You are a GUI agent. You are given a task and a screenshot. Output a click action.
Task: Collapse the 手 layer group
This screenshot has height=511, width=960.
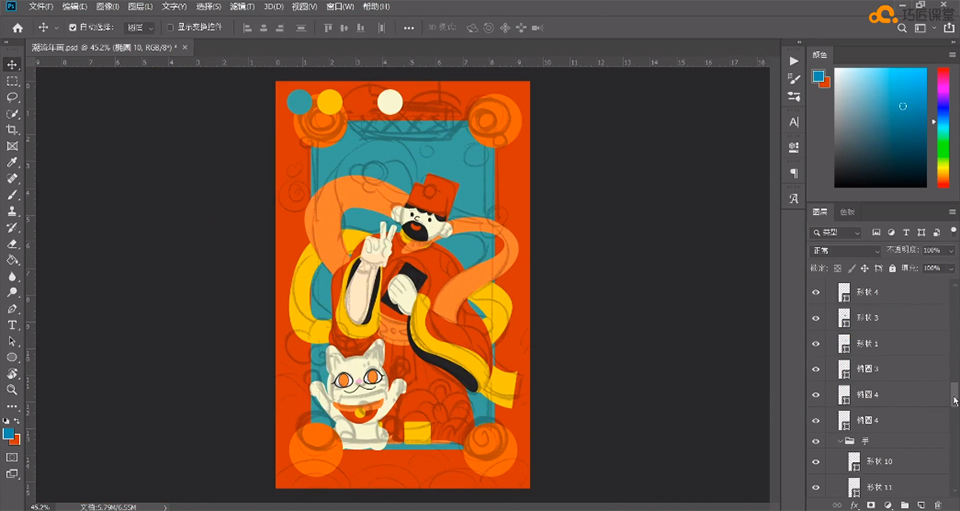coord(840,441)
